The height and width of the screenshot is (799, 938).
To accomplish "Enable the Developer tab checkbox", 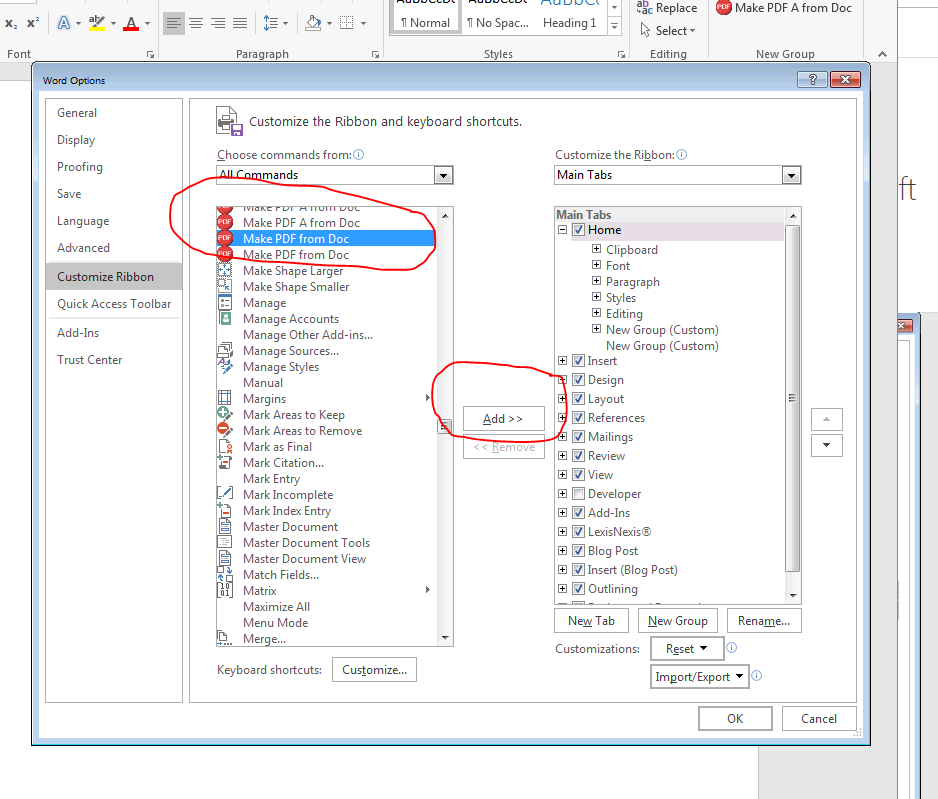I will (x=578, y=494).
